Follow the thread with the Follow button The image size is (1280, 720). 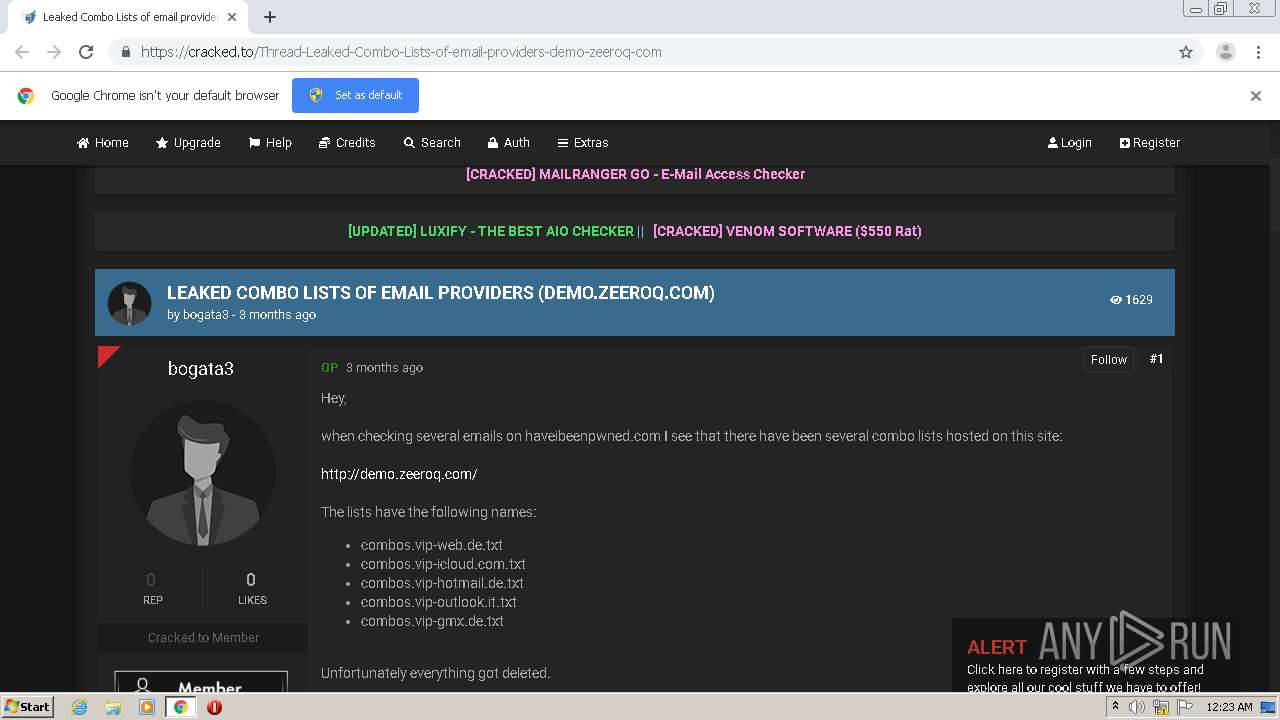(1109, 360)
